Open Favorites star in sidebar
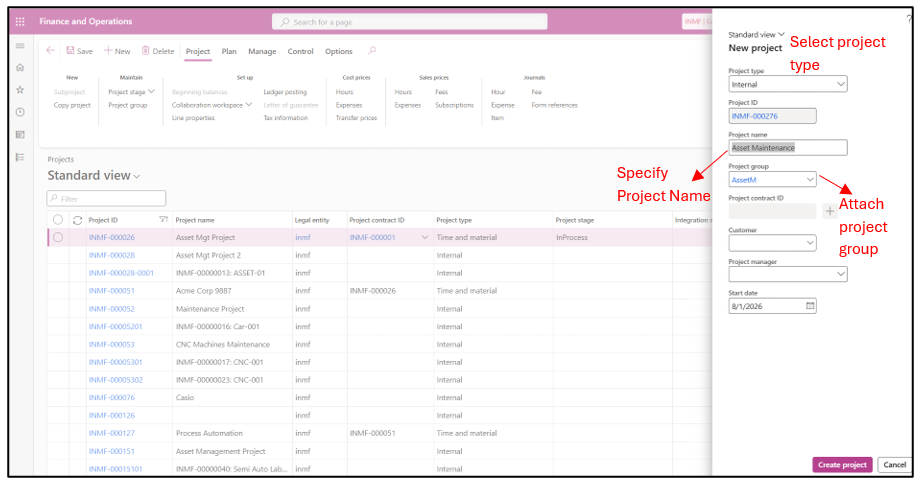Screen dimensions: 915x480 (20, 90)
